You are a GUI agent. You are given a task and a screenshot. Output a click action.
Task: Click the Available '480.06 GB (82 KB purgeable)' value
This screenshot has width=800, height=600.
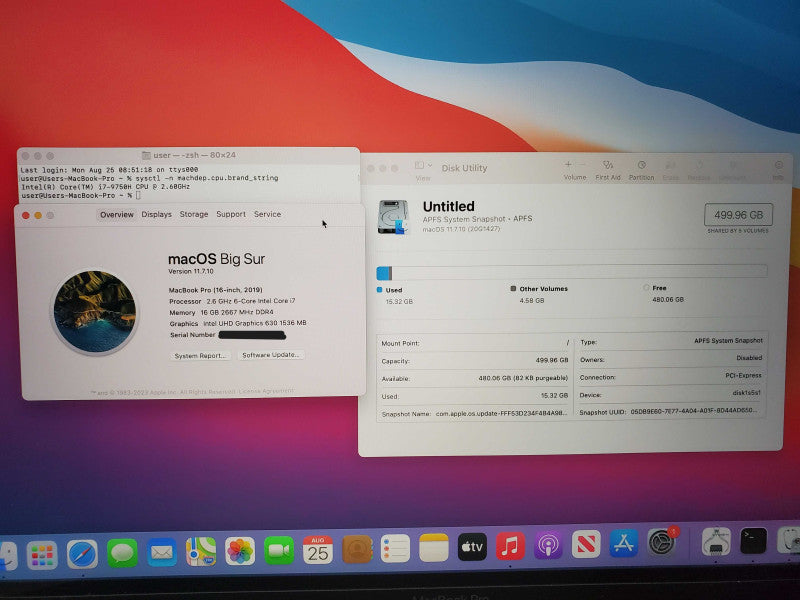pos(523,378)
